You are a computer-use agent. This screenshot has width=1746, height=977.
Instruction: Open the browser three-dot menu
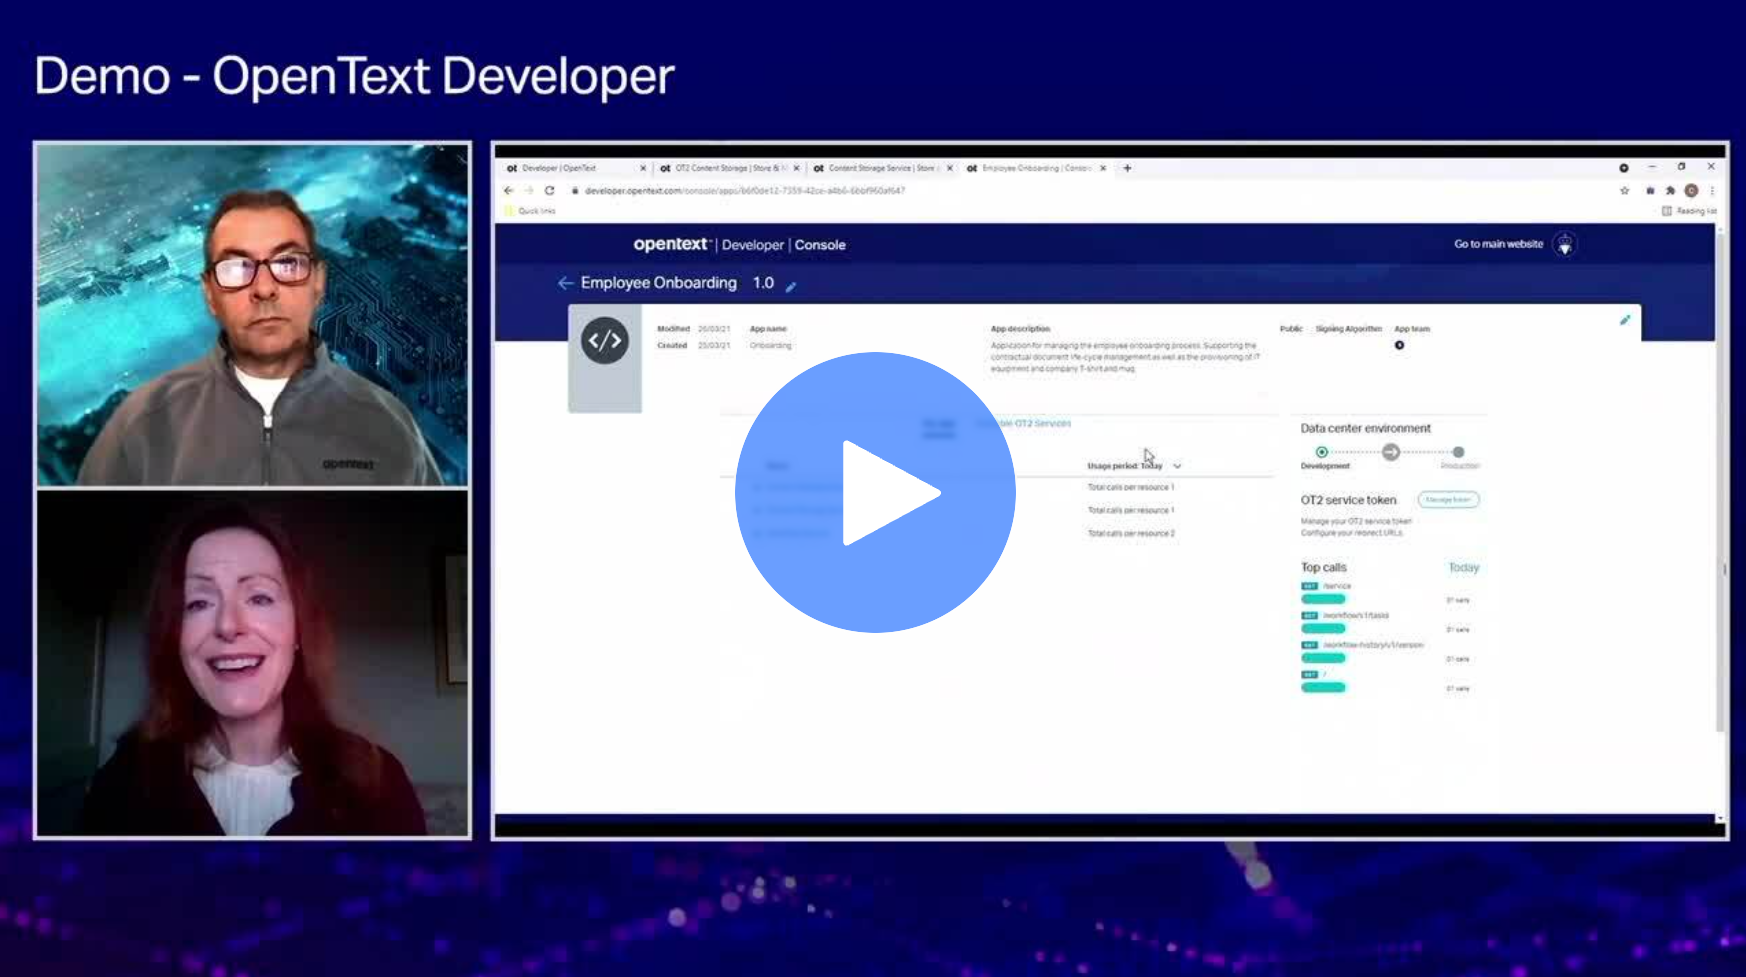click(1712, 190)
